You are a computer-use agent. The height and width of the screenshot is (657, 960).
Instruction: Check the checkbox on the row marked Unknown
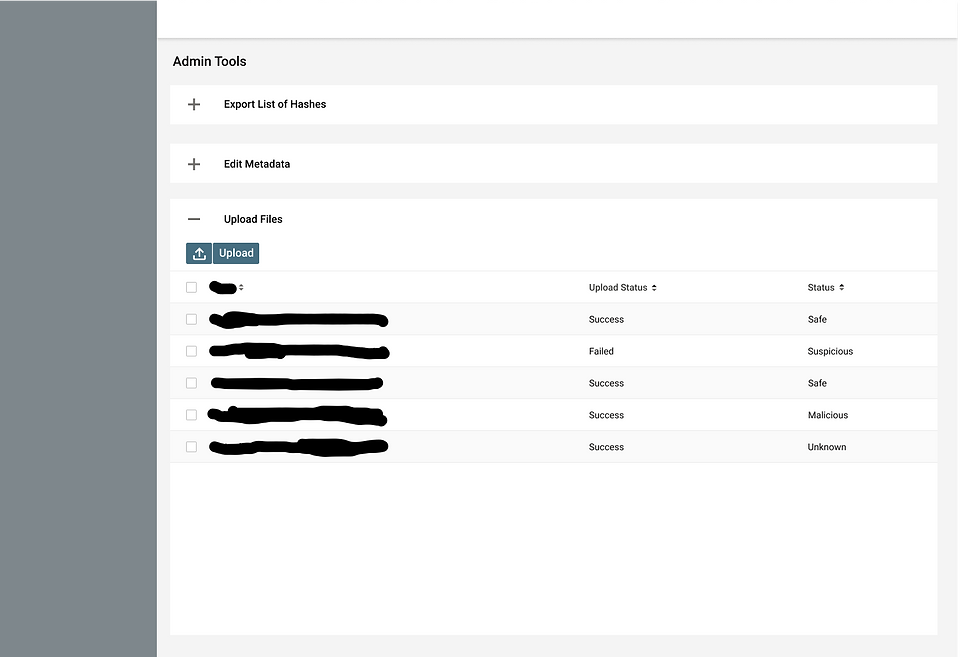coord(191,446)
